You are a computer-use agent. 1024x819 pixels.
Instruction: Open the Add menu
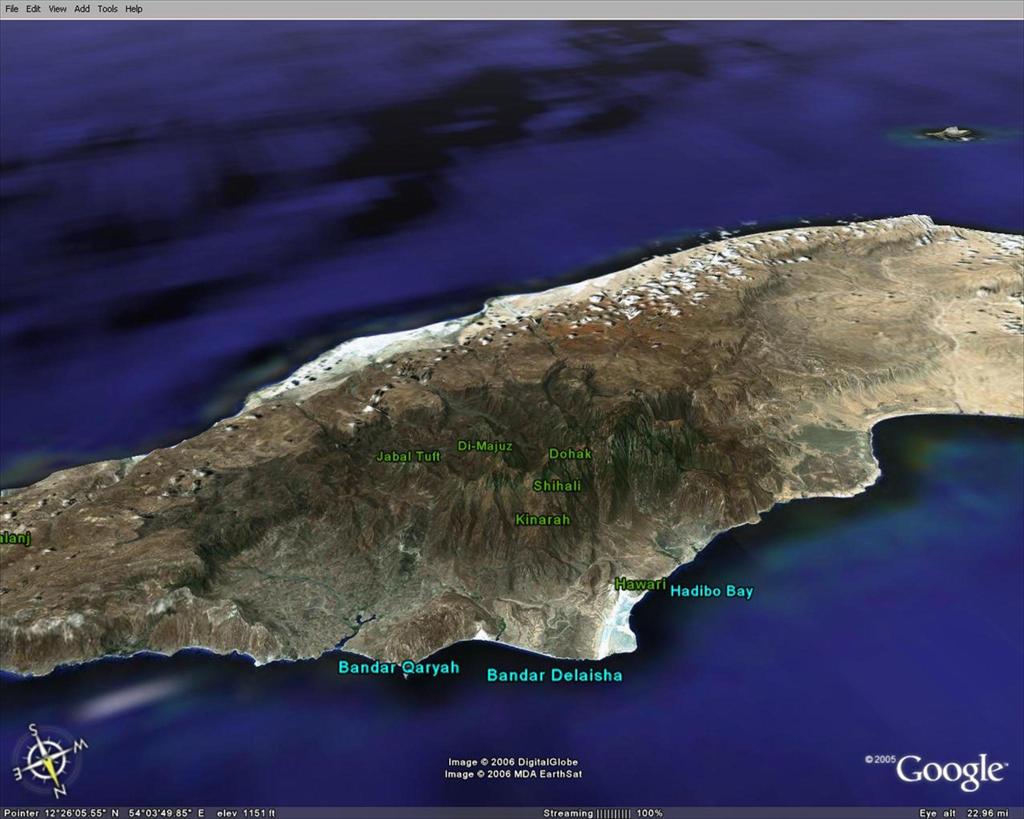pyautogui.click(x=82, y=9)
